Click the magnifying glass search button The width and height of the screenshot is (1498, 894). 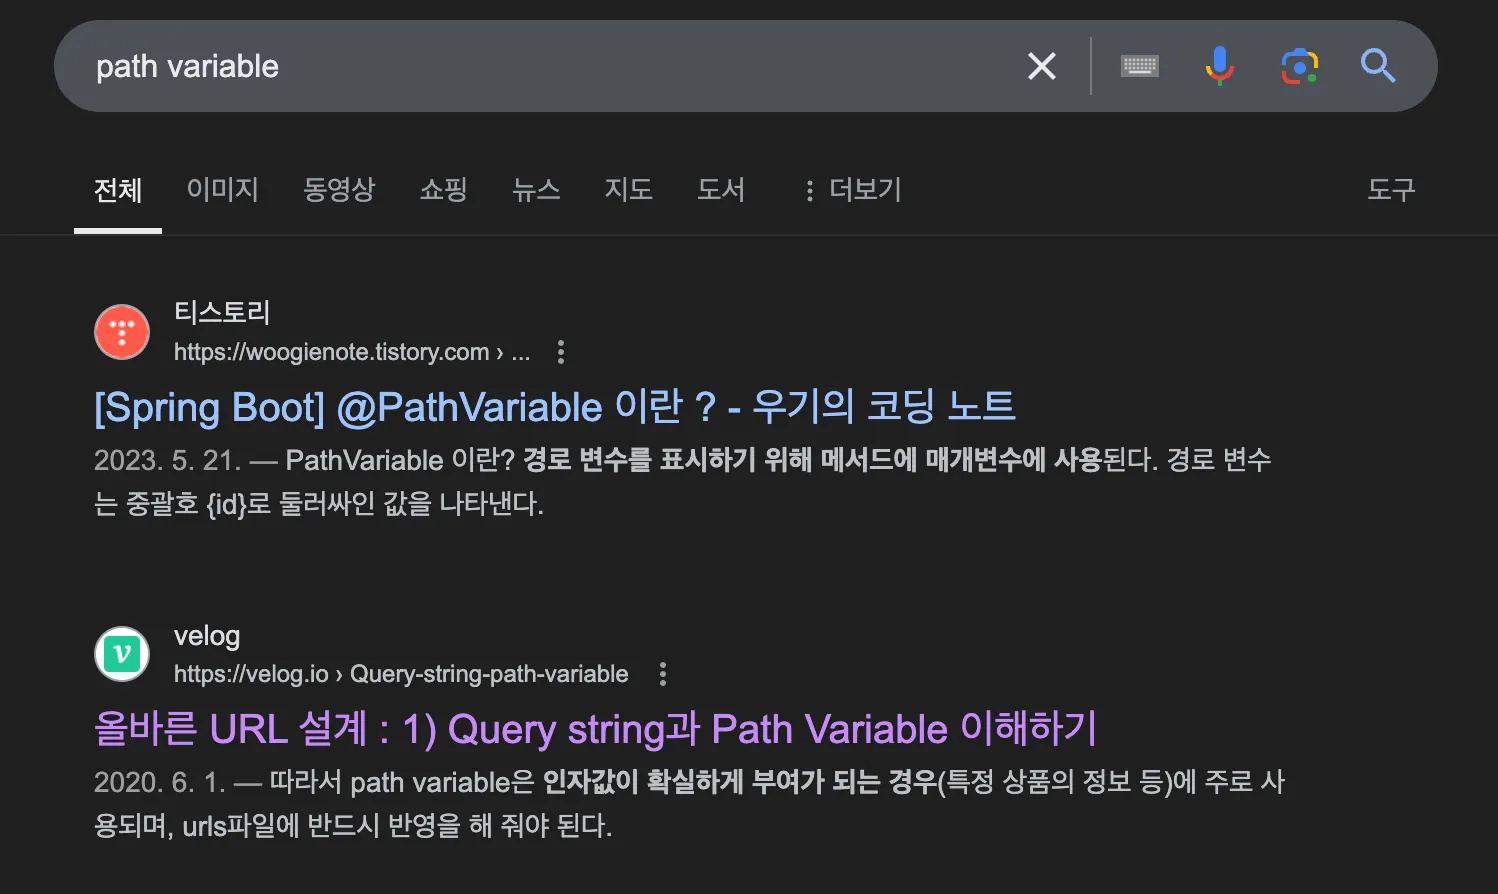1378,66
